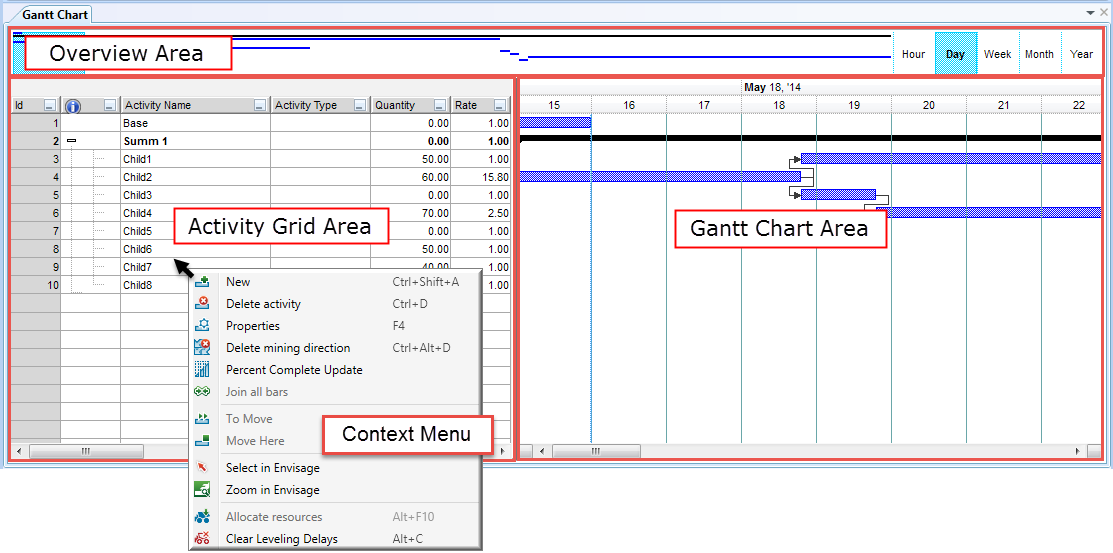
Task: Click the activity grid scrollbar left arrow
Action: pos(19,451)
